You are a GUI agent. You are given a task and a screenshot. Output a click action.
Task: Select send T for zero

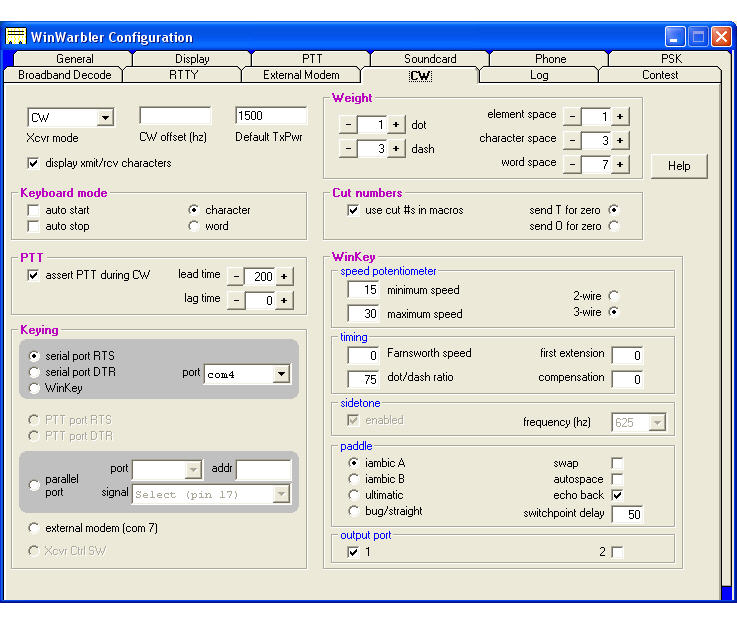613,210
